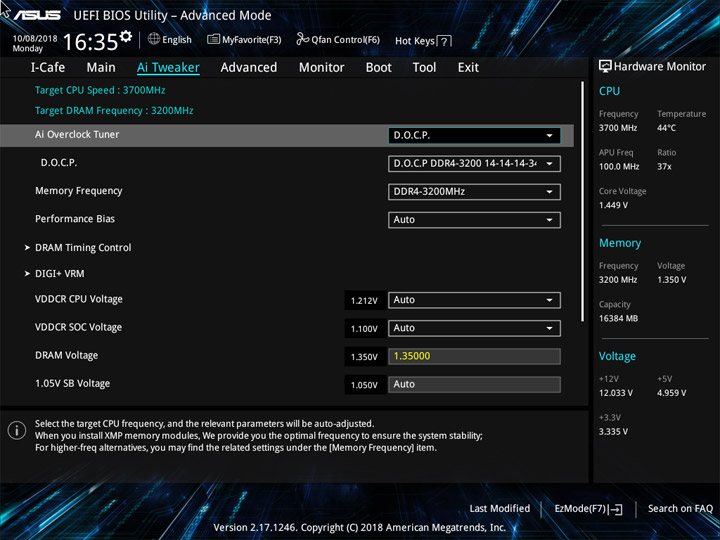Click the +12V 12.033 V reading

(x=616, y=393)
